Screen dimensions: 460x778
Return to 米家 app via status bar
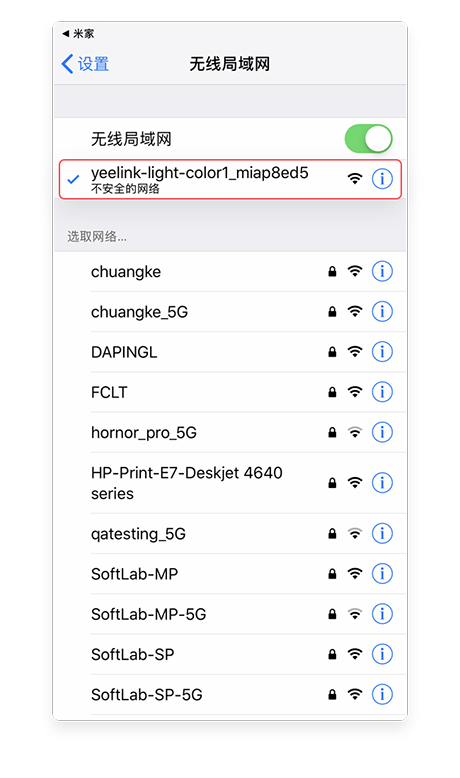(x=78, y=34)
